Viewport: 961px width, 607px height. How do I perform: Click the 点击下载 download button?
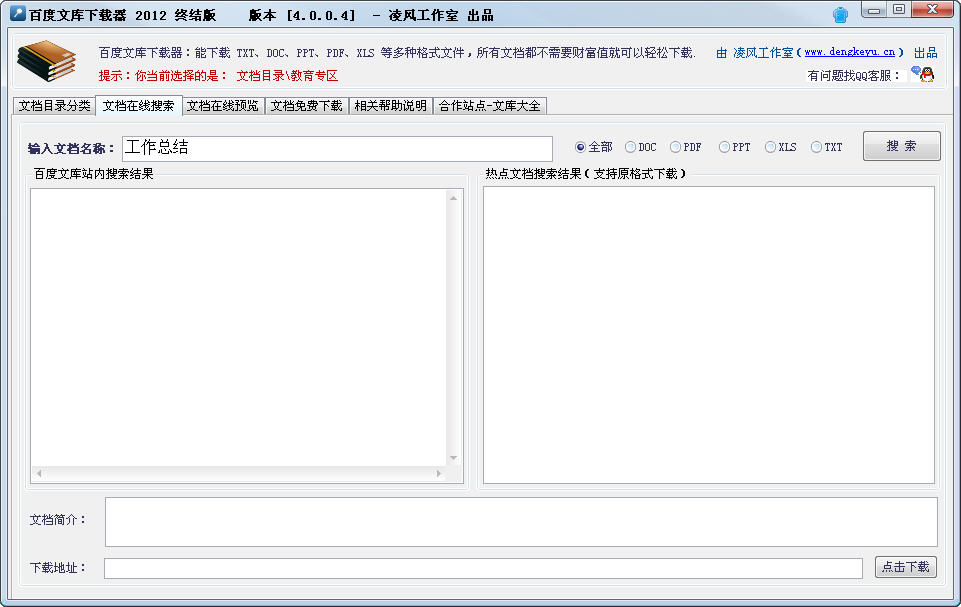point(905,567)
